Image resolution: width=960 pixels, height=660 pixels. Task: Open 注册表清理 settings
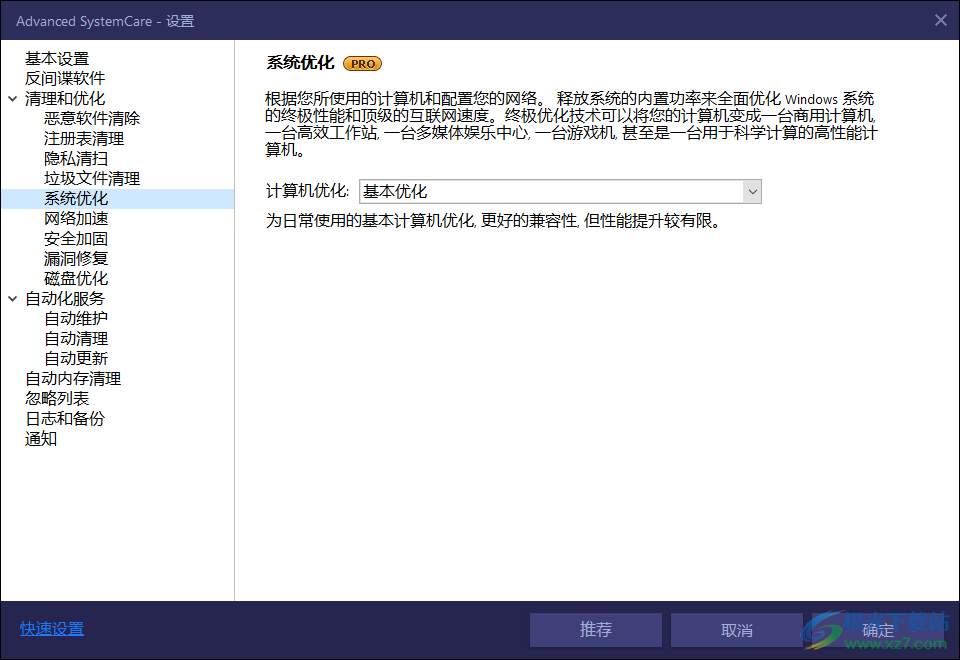(x=84, y=138)
